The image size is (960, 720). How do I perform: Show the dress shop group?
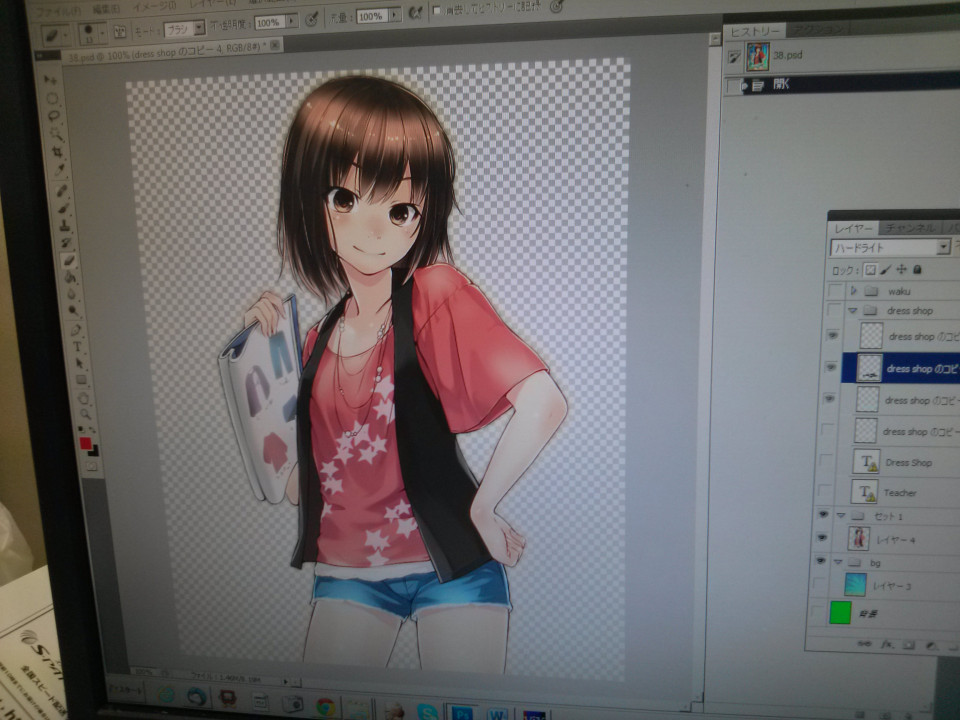[x=834, y=310]
